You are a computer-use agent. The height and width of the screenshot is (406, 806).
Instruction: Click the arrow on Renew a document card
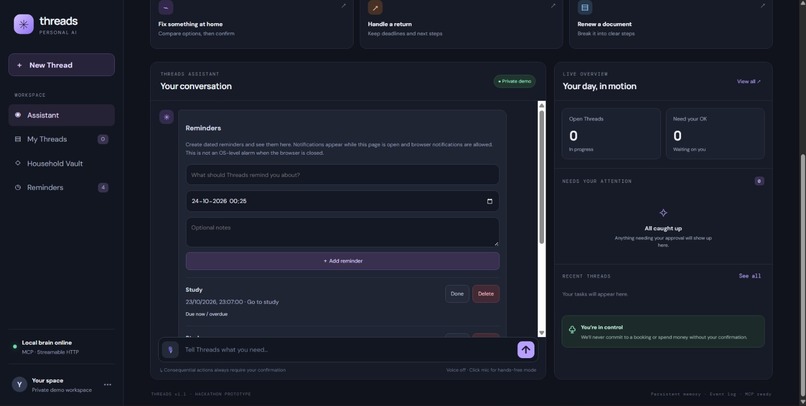pyautogui.click(x=762, y=6)
